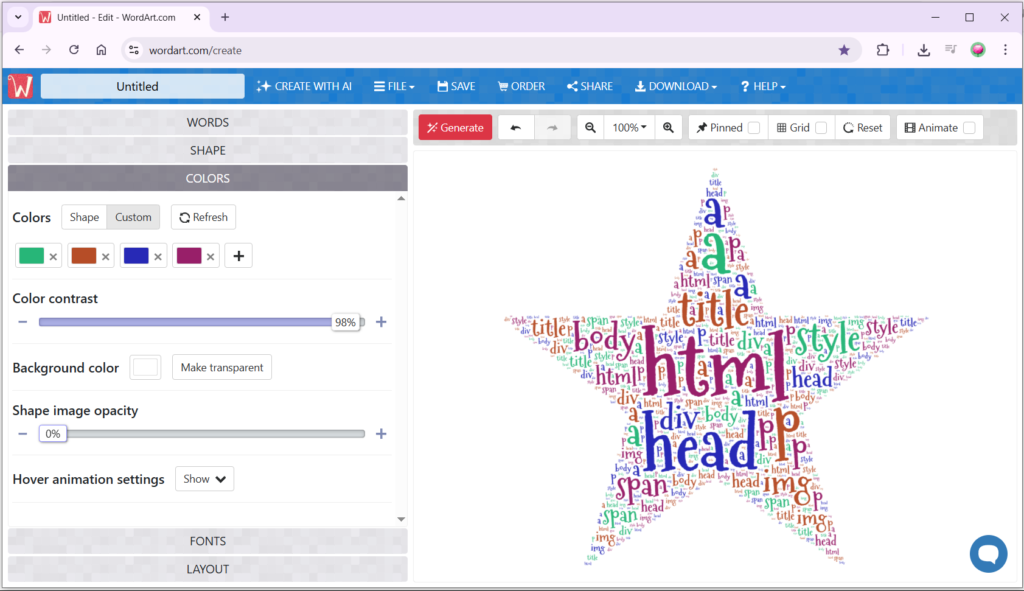
Task: Click the WordArt logo icon
Action: coord(20,86)
